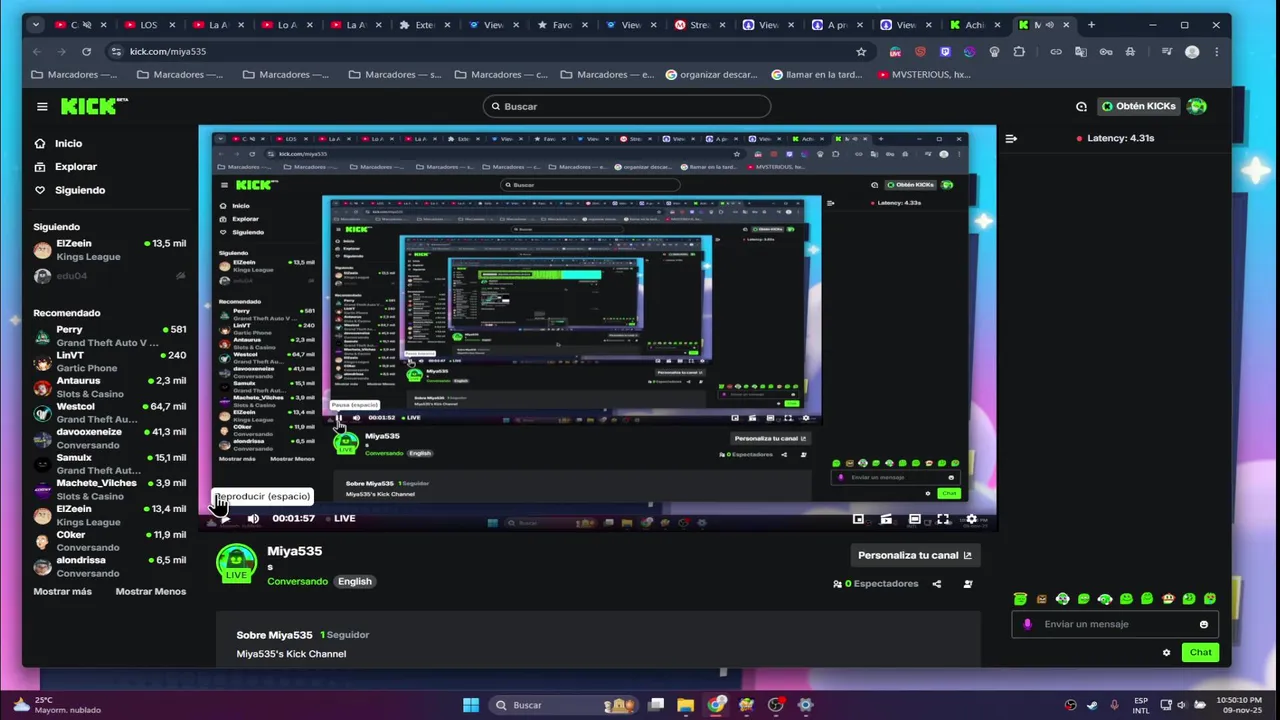Bookmark page with the star icon
The image size is (1280, 720).
[x=861, y=51]
